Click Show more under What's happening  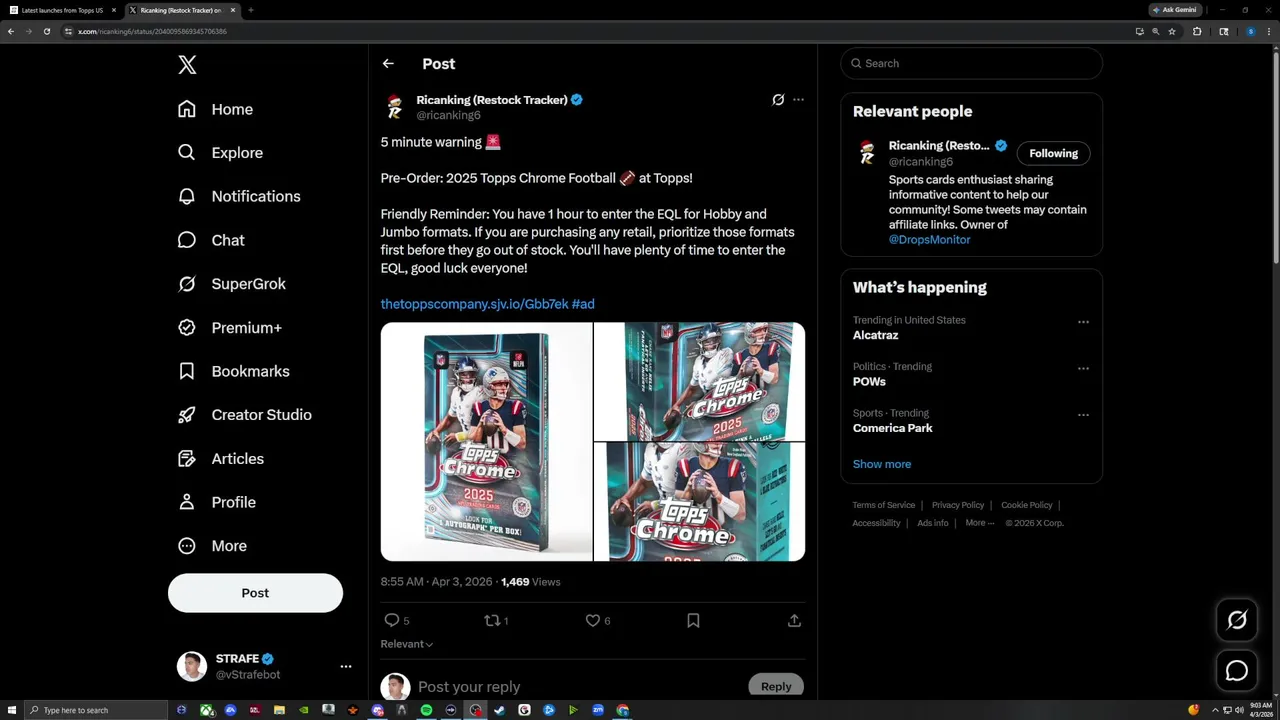[x=882, y=464]
